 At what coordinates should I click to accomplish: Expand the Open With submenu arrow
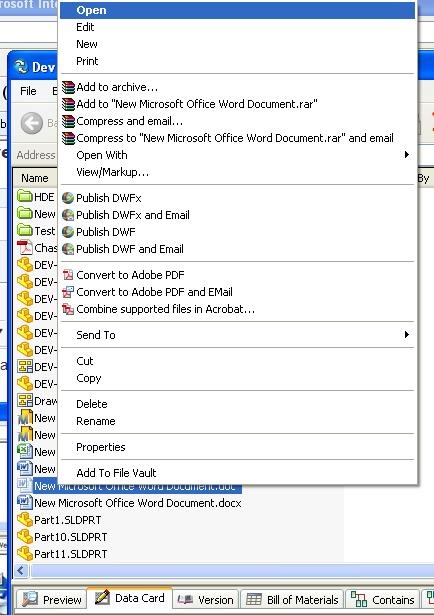click(407, 155)
